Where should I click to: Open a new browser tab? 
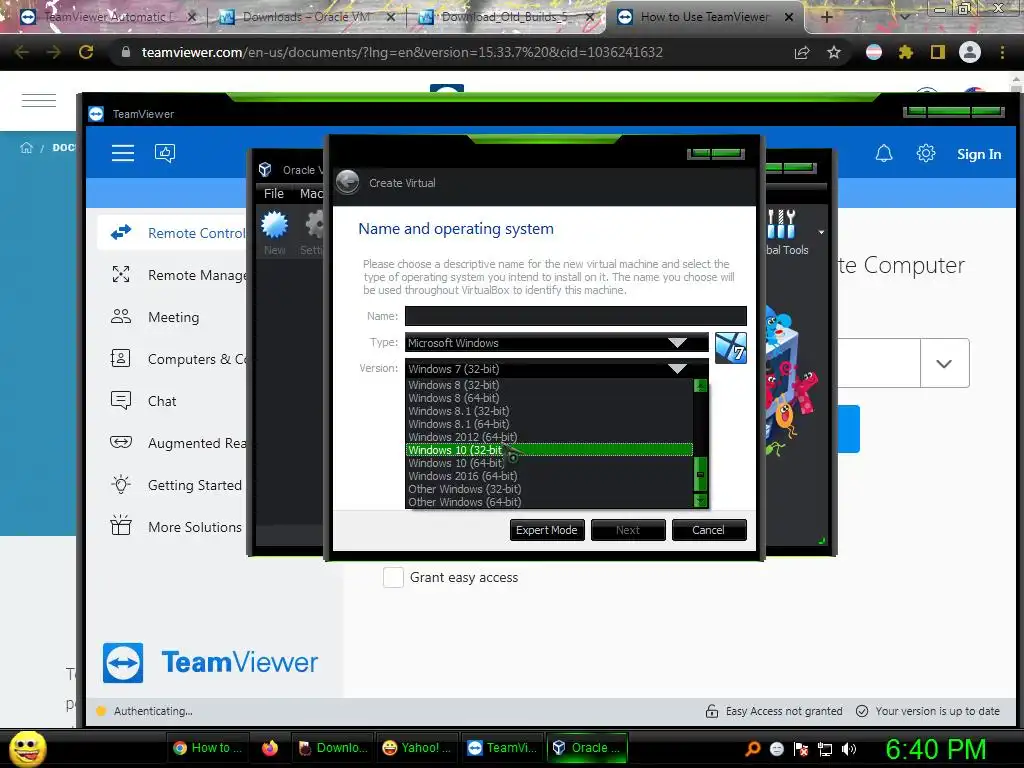pos(827,18)
